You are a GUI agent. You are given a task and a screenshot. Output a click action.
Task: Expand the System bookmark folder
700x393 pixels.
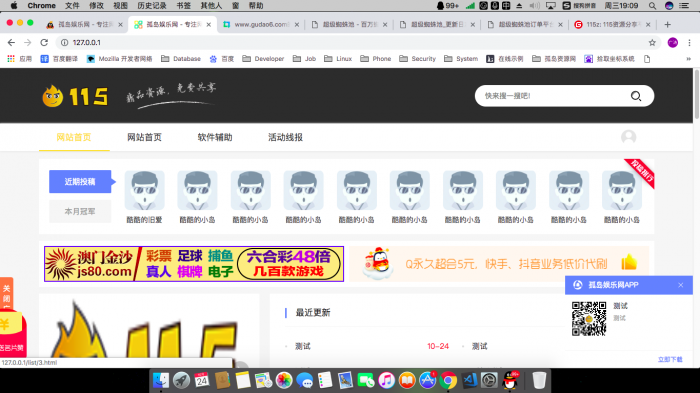[x=461, y=59]
